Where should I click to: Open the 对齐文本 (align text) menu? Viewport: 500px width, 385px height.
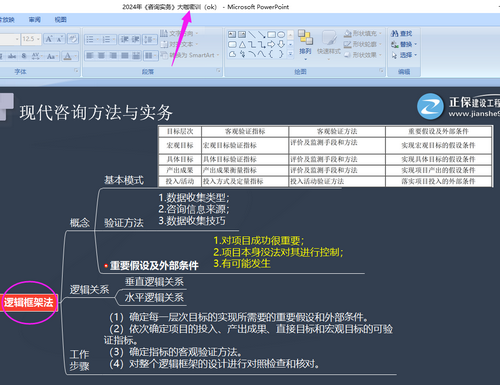179,44
